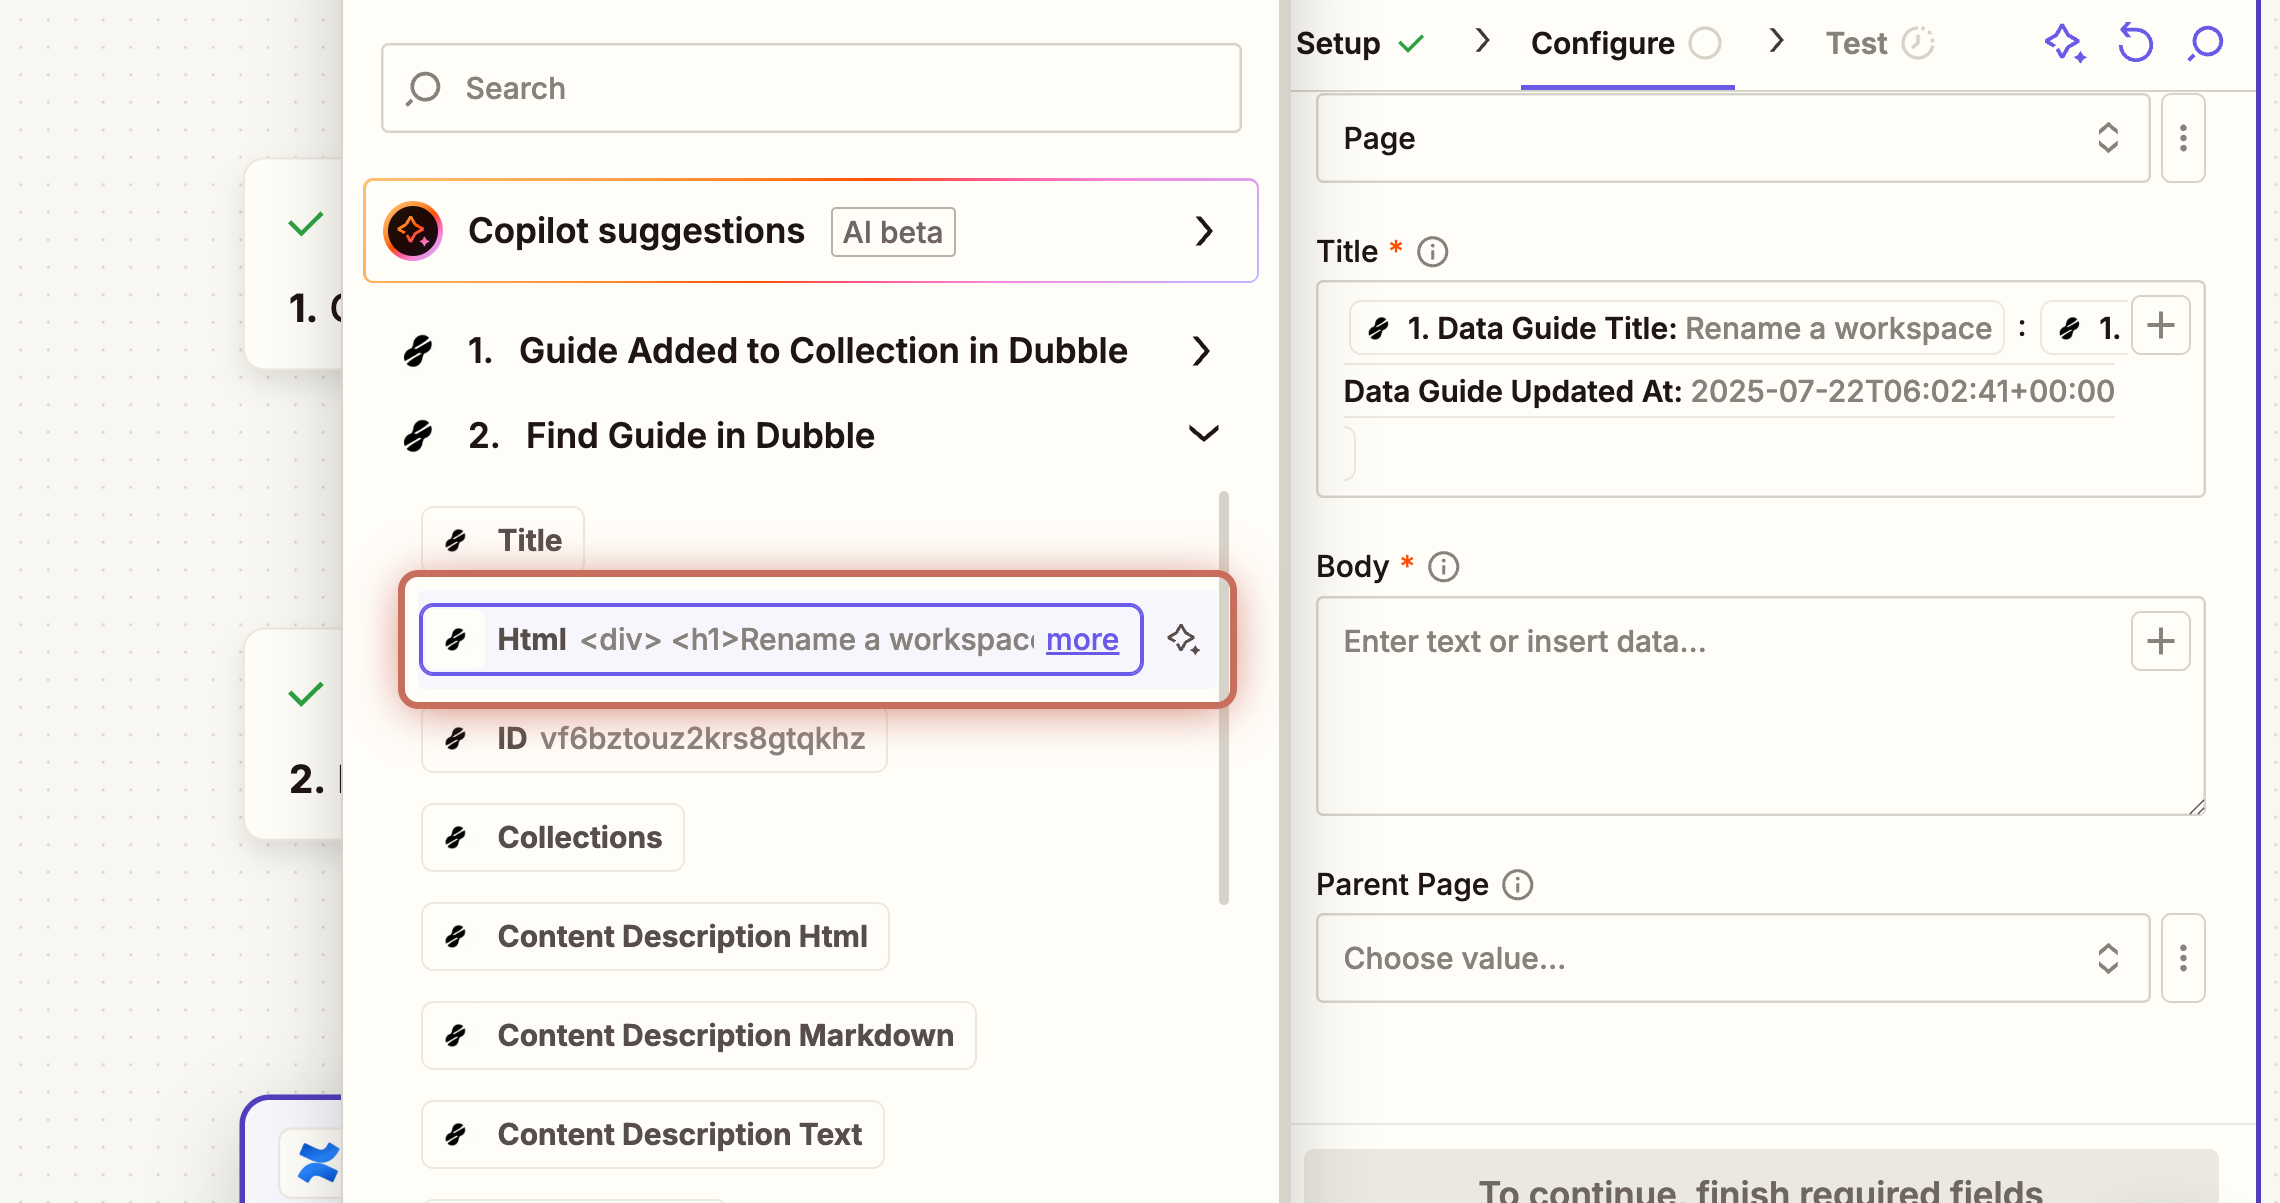Click the AI sparkle icon in header

pos(2064,43)
